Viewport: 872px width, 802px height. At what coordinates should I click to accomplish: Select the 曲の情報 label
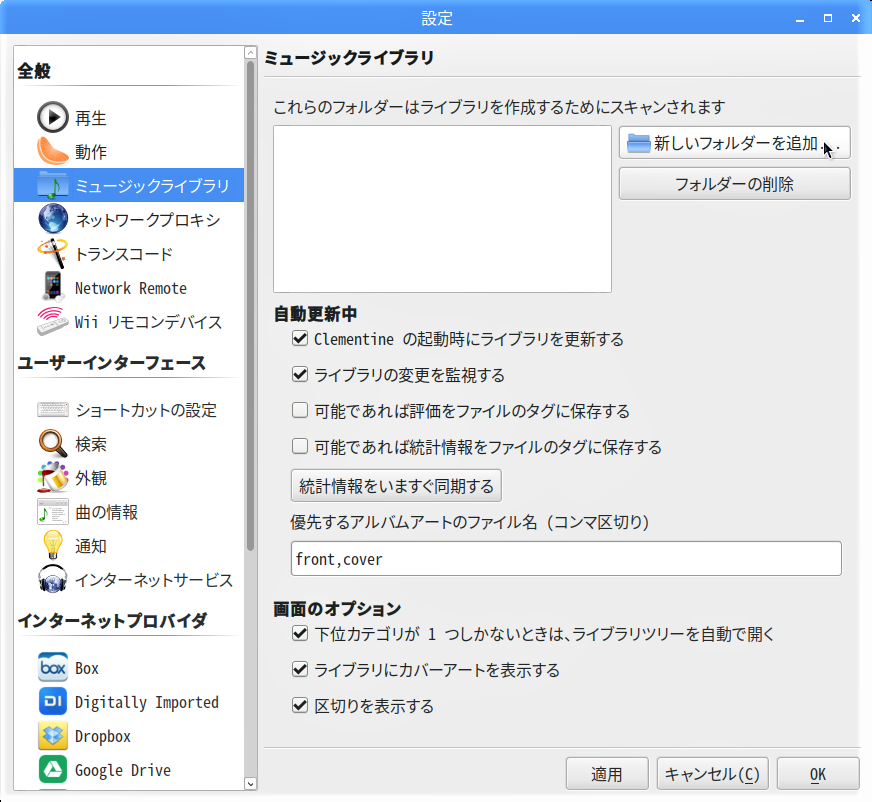(x=106, y=512)
